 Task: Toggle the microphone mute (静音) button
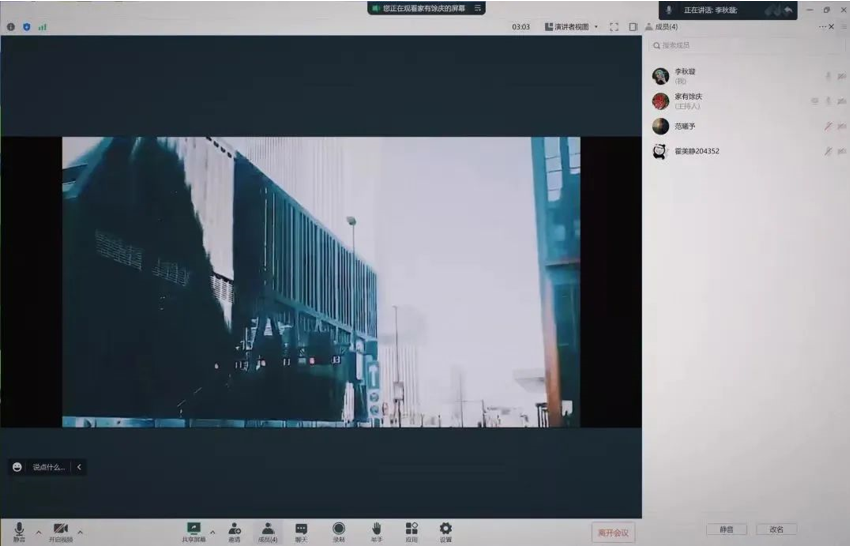pos(19,531)
